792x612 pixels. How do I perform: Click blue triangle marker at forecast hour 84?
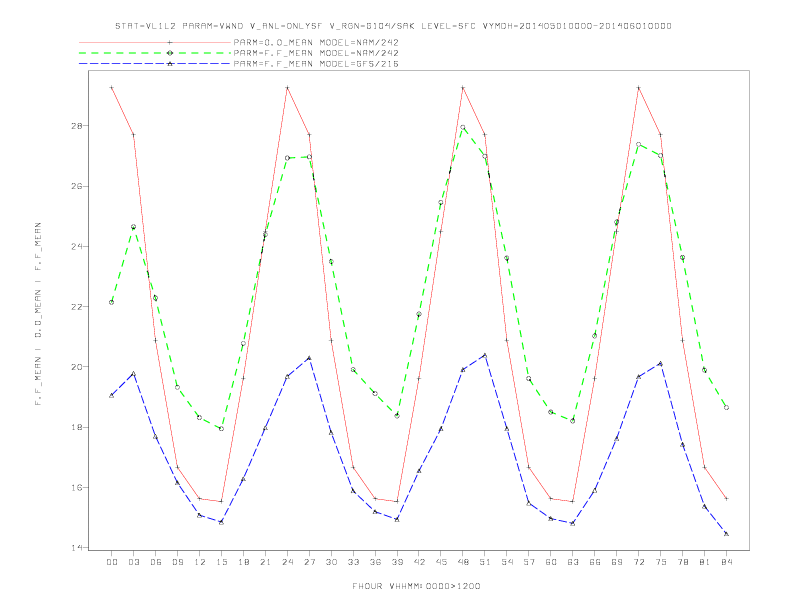pyautogui.click(x=727, y=534)
